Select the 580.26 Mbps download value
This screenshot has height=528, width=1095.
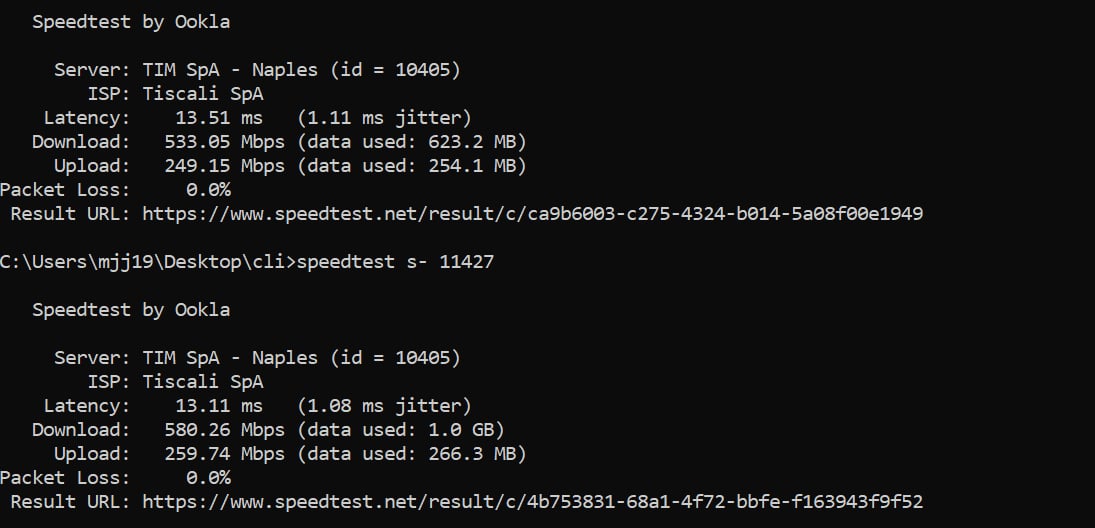pos(224,430)
